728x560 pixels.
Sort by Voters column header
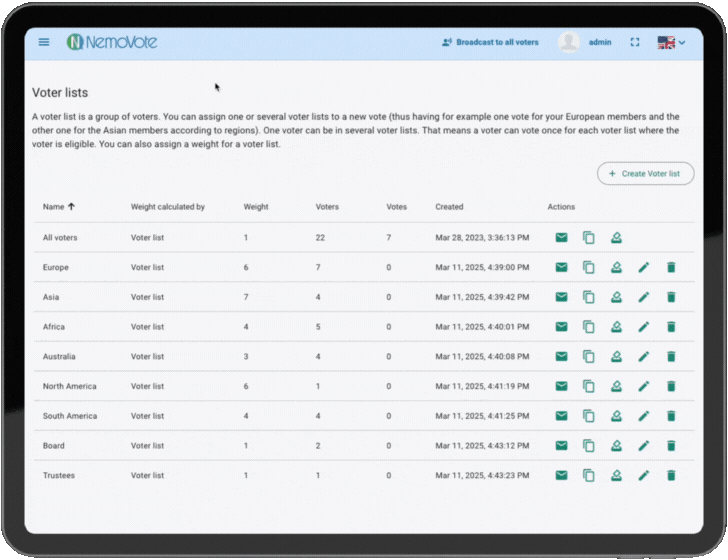[327, 207]
